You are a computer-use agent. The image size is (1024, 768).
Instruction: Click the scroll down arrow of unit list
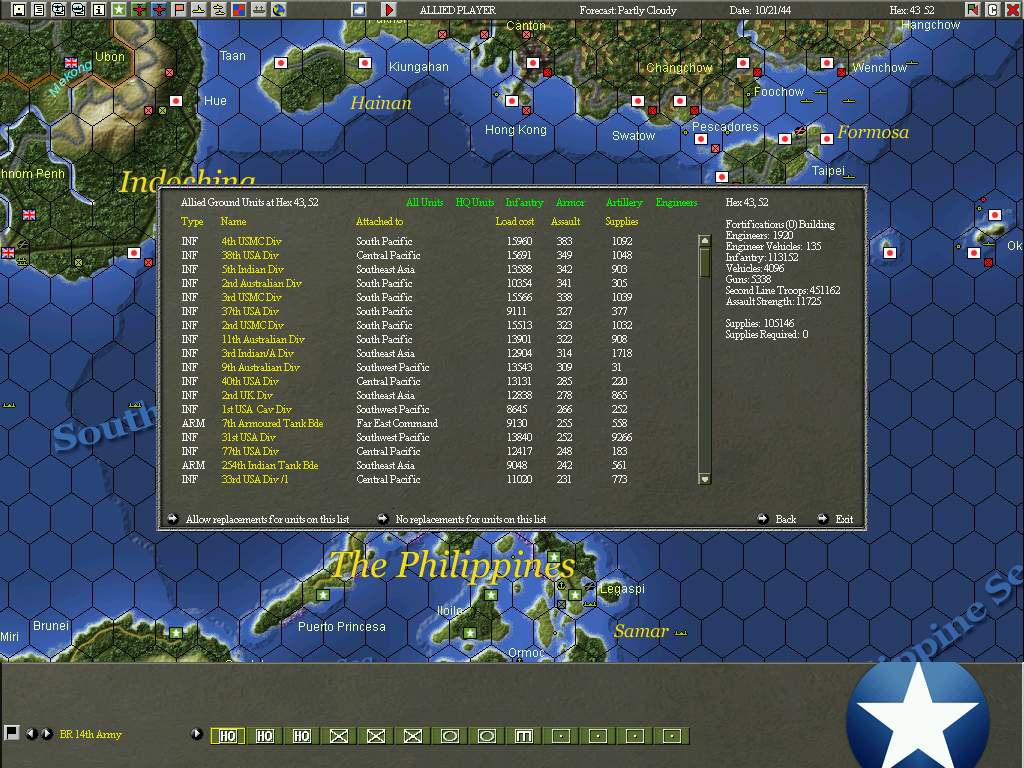[705, 479]
